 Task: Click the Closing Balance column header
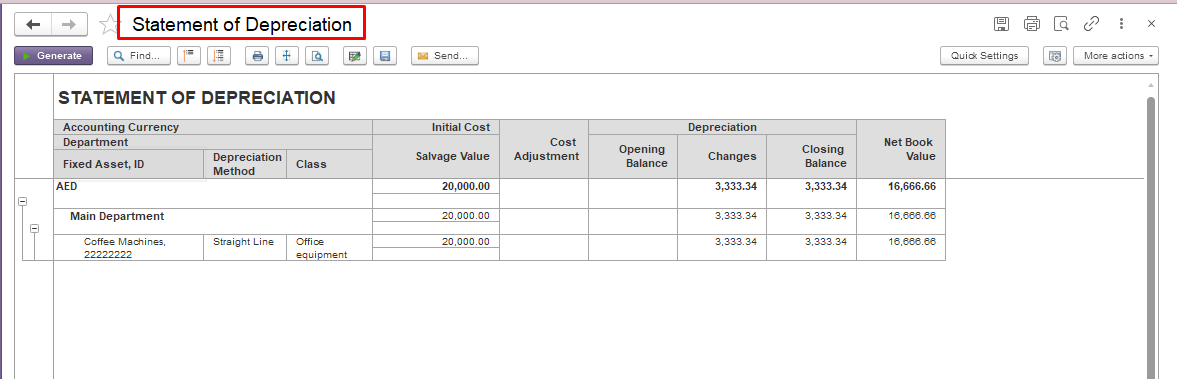[x=811, y=156]
